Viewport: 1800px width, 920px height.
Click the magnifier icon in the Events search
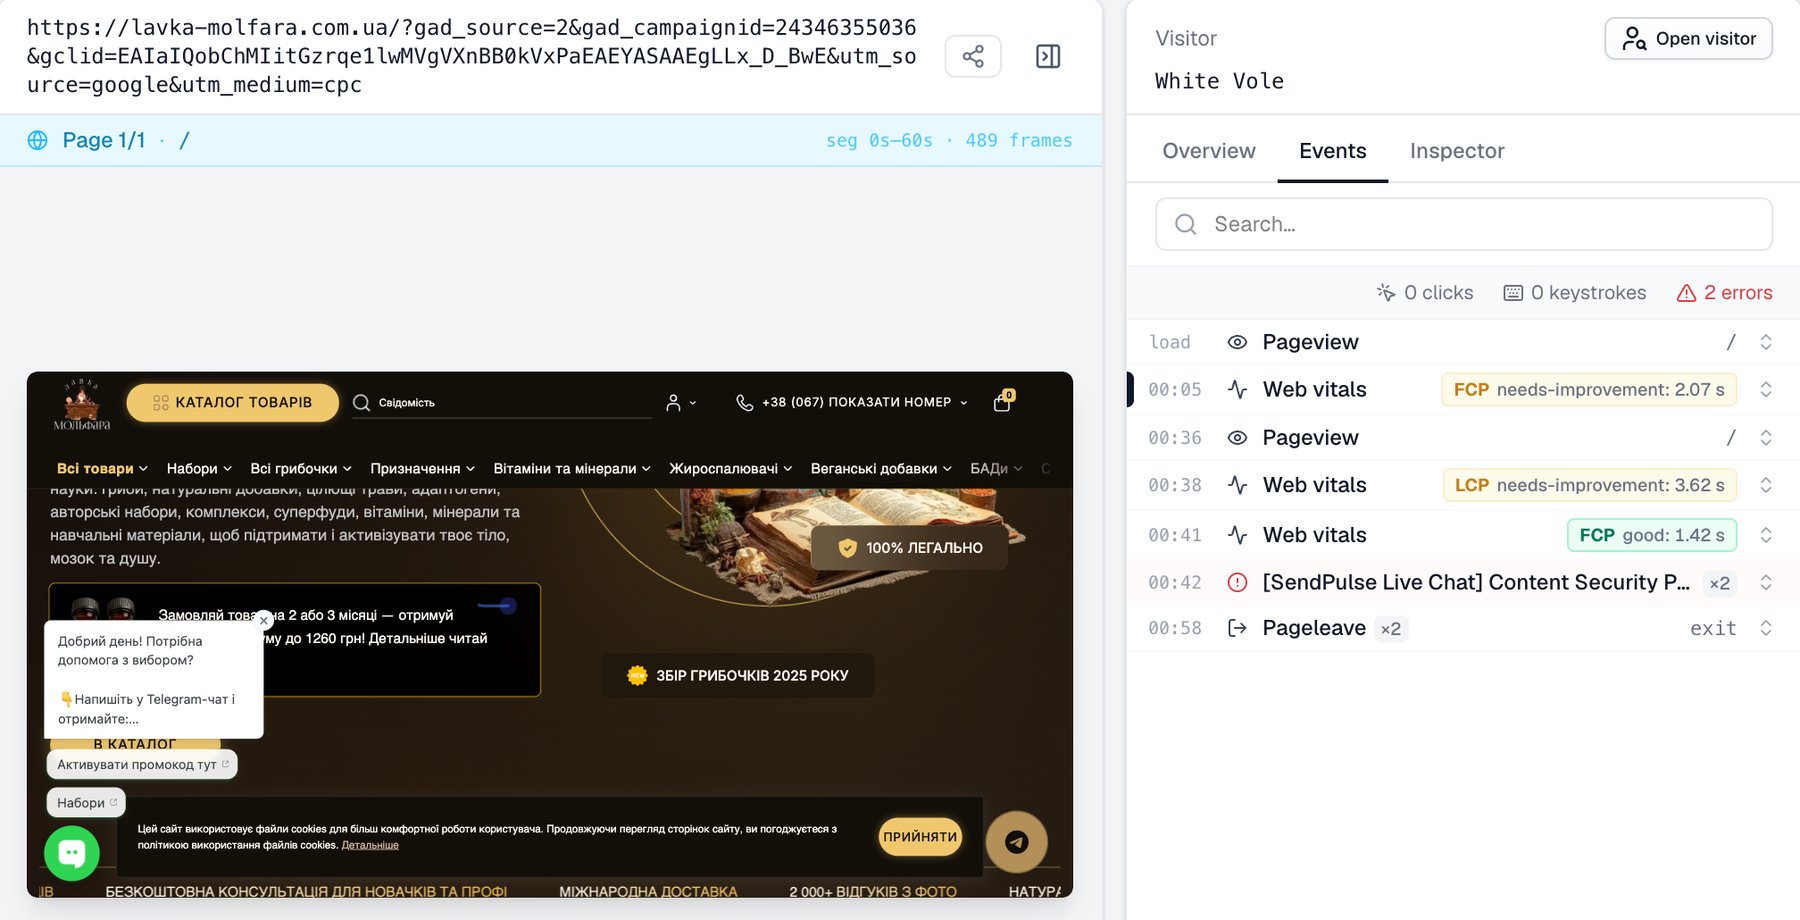pos(1186,224)
